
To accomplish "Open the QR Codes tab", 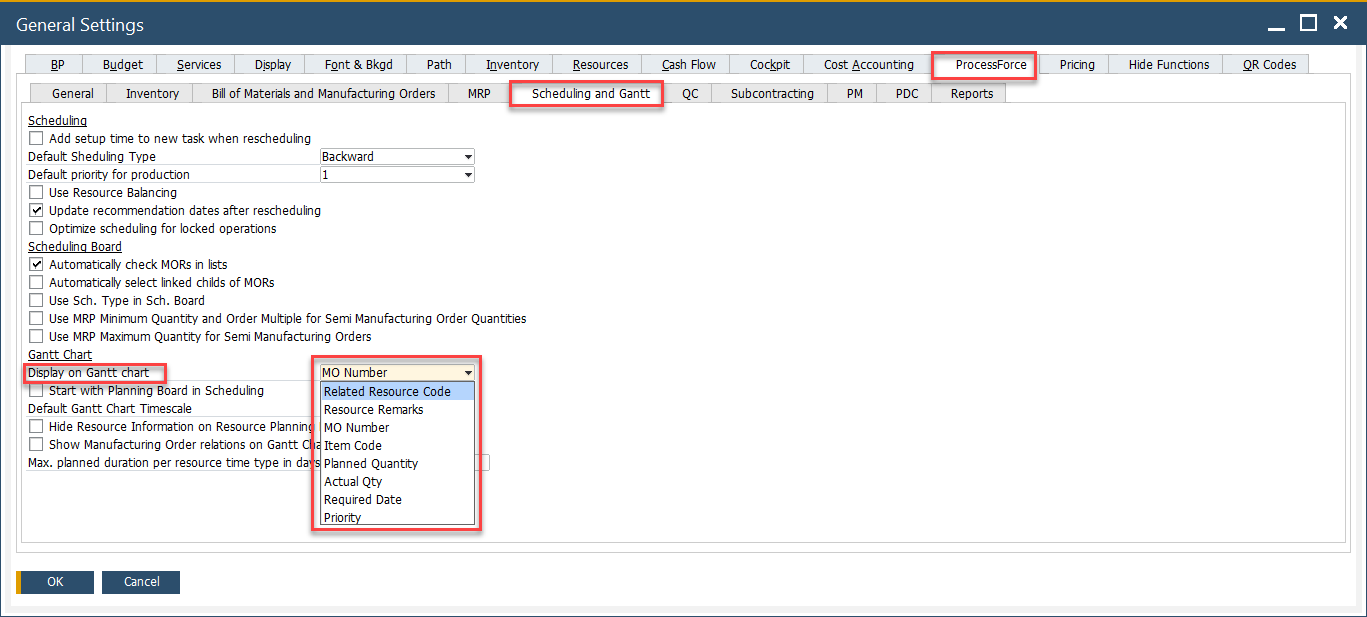I will click(x=1269, y=65).
